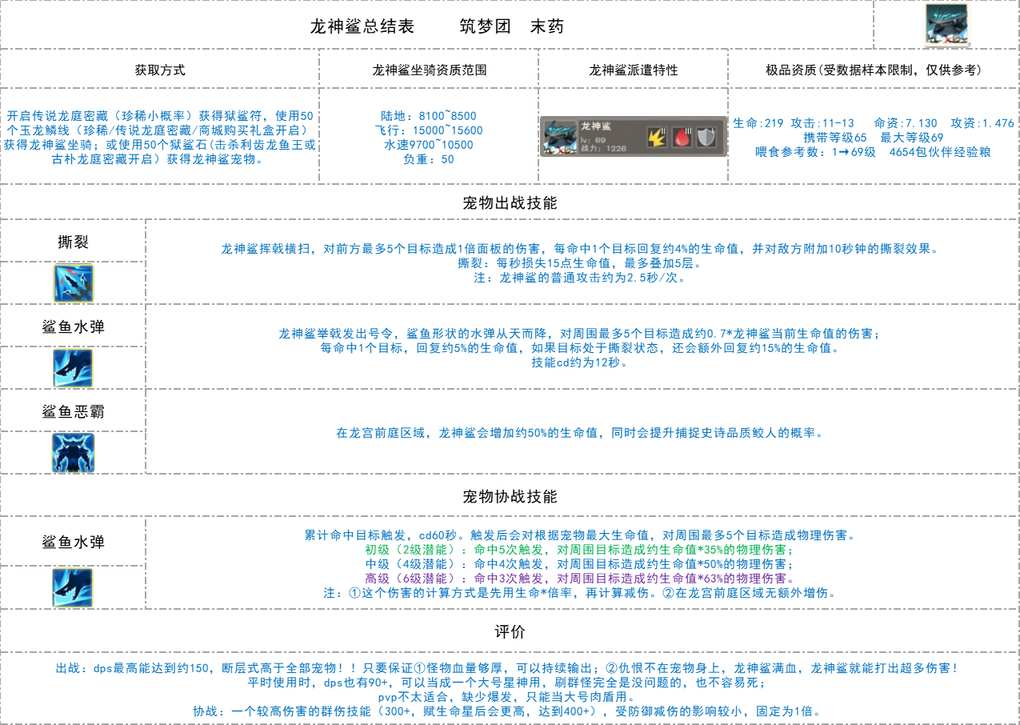
Task: Click the 攻资:1.476 stat
Action: 982,123
